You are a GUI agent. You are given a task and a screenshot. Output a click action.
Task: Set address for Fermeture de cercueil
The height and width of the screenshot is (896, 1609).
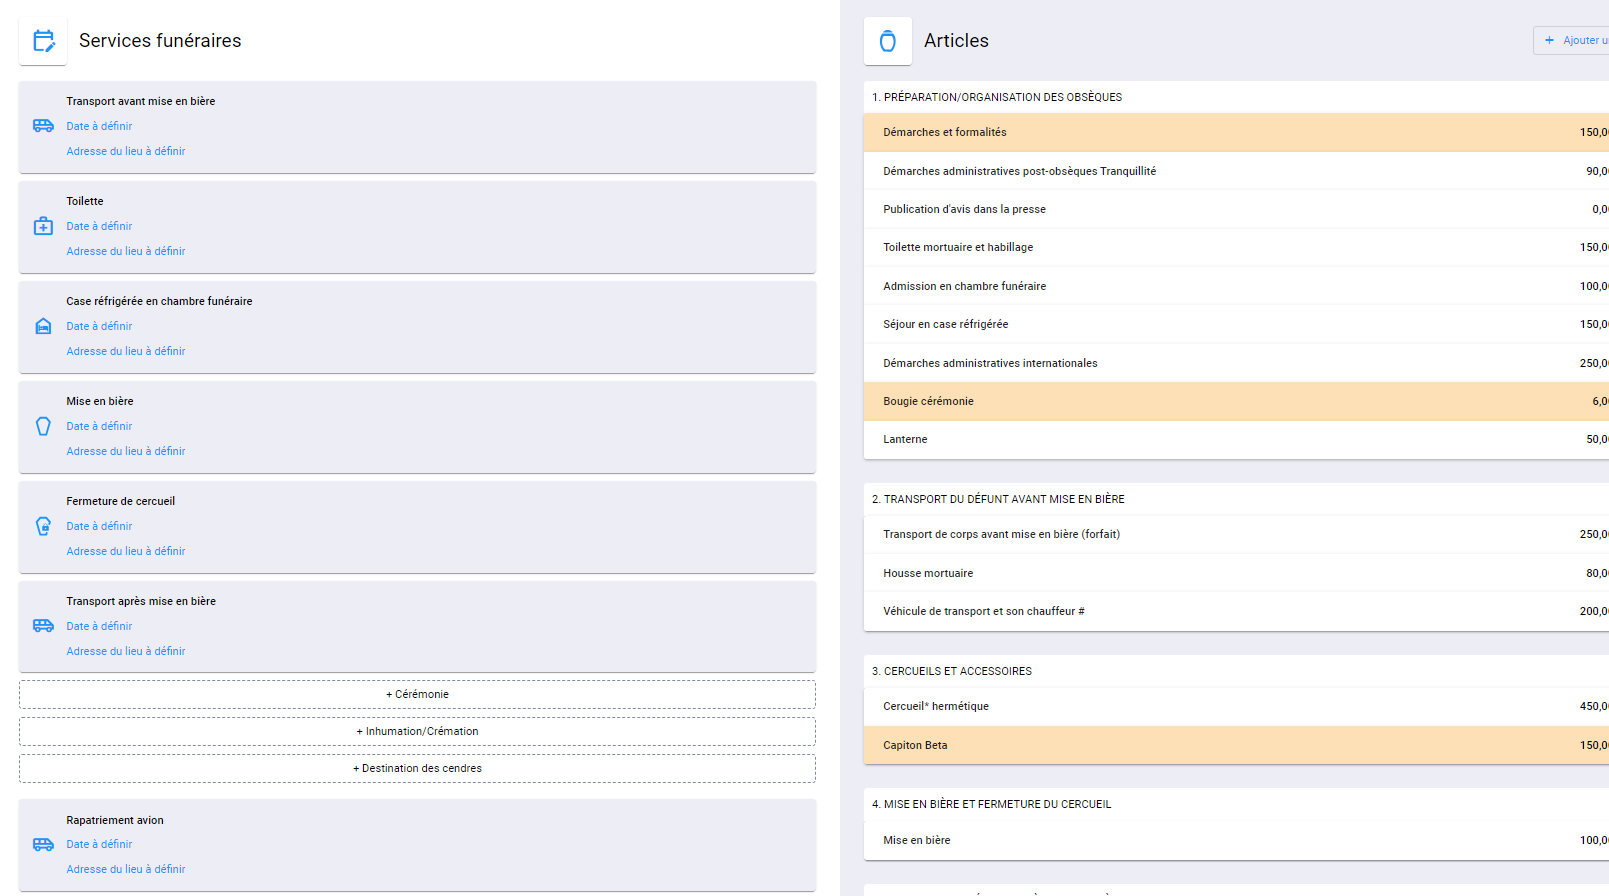pos(126,551)
